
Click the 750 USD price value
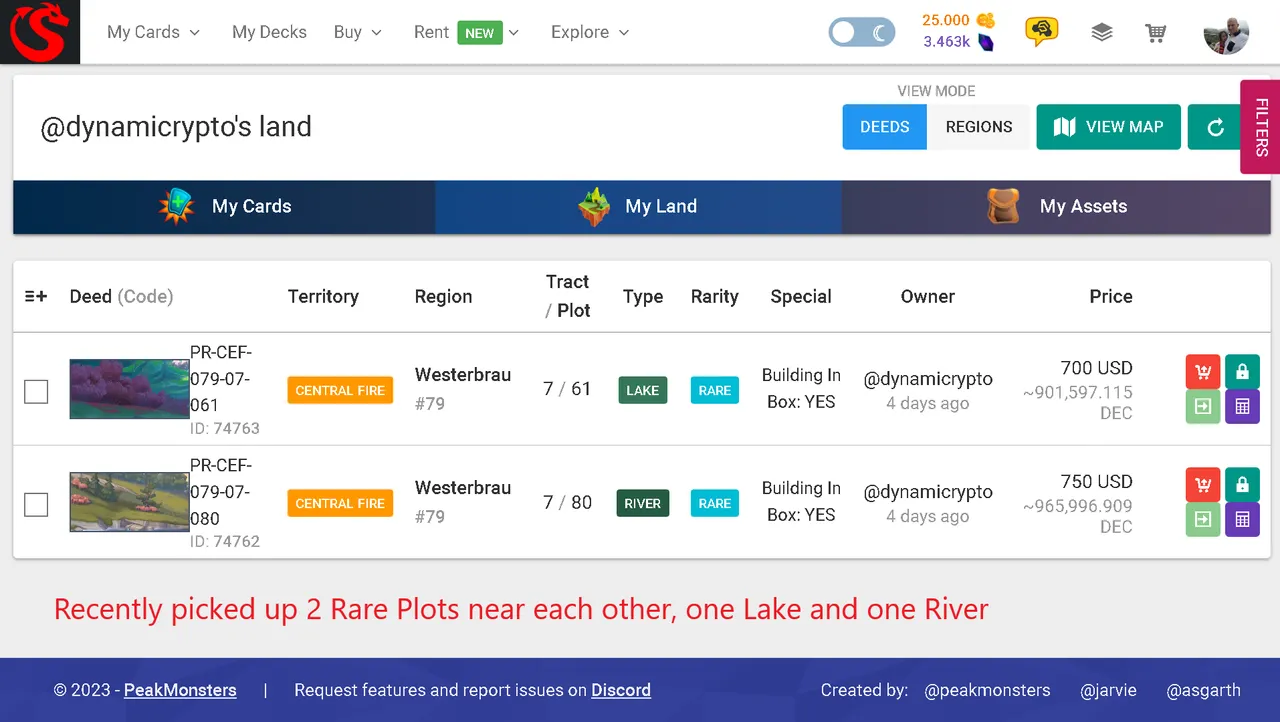pos(1096,481)
